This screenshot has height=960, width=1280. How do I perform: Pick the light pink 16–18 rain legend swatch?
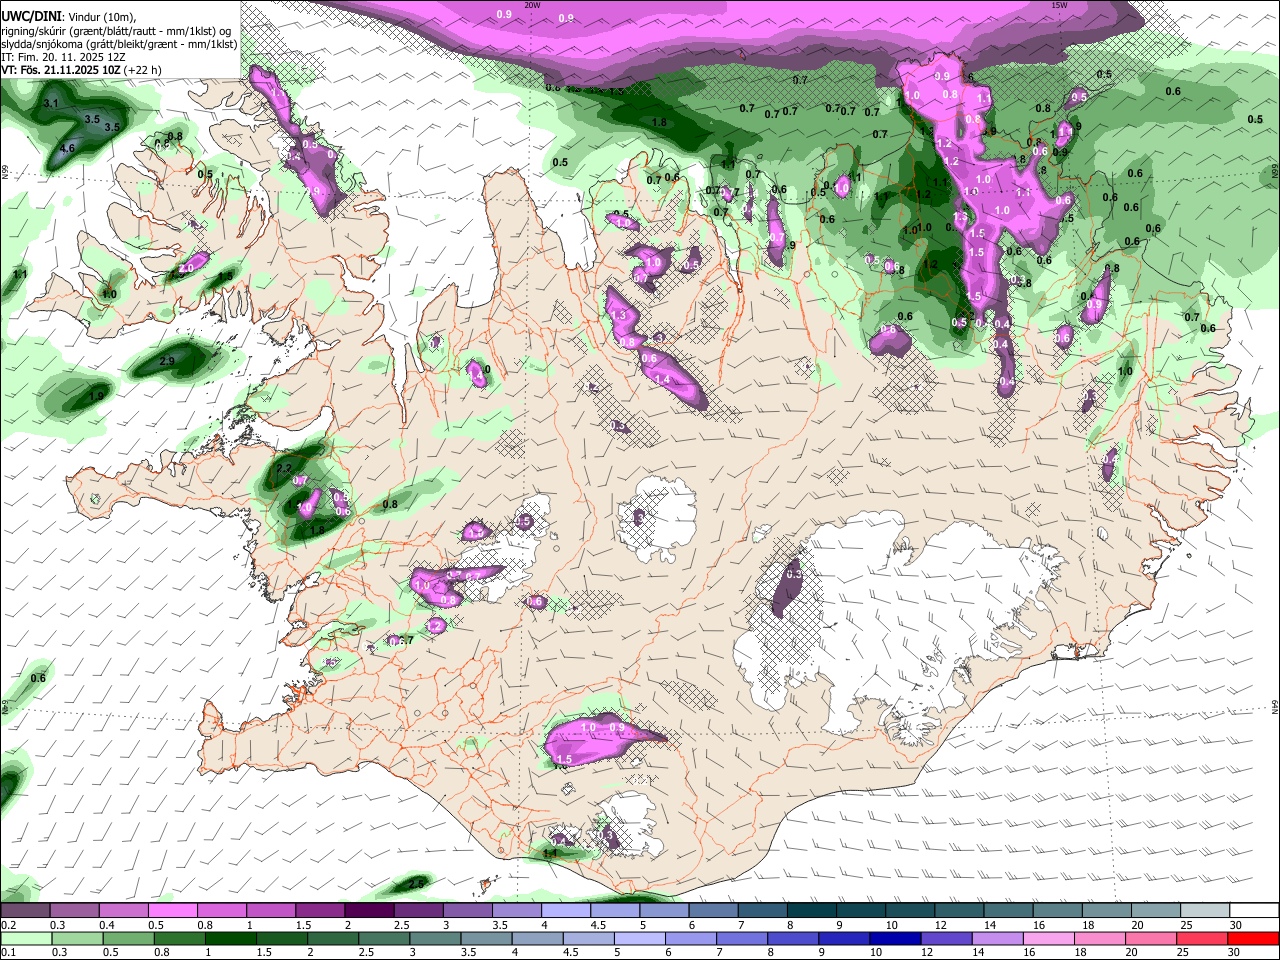[x=1048, y=939]
